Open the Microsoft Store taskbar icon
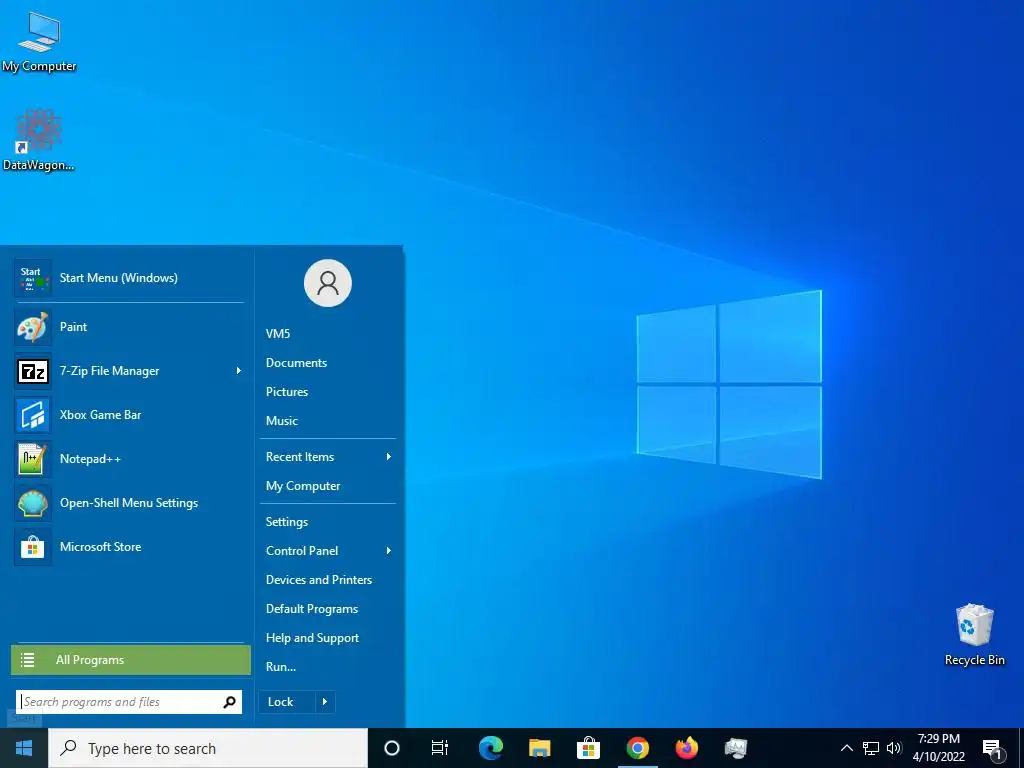Image resolution: width=1024 pixels, height=768 pixels. (x=588, y=748)
